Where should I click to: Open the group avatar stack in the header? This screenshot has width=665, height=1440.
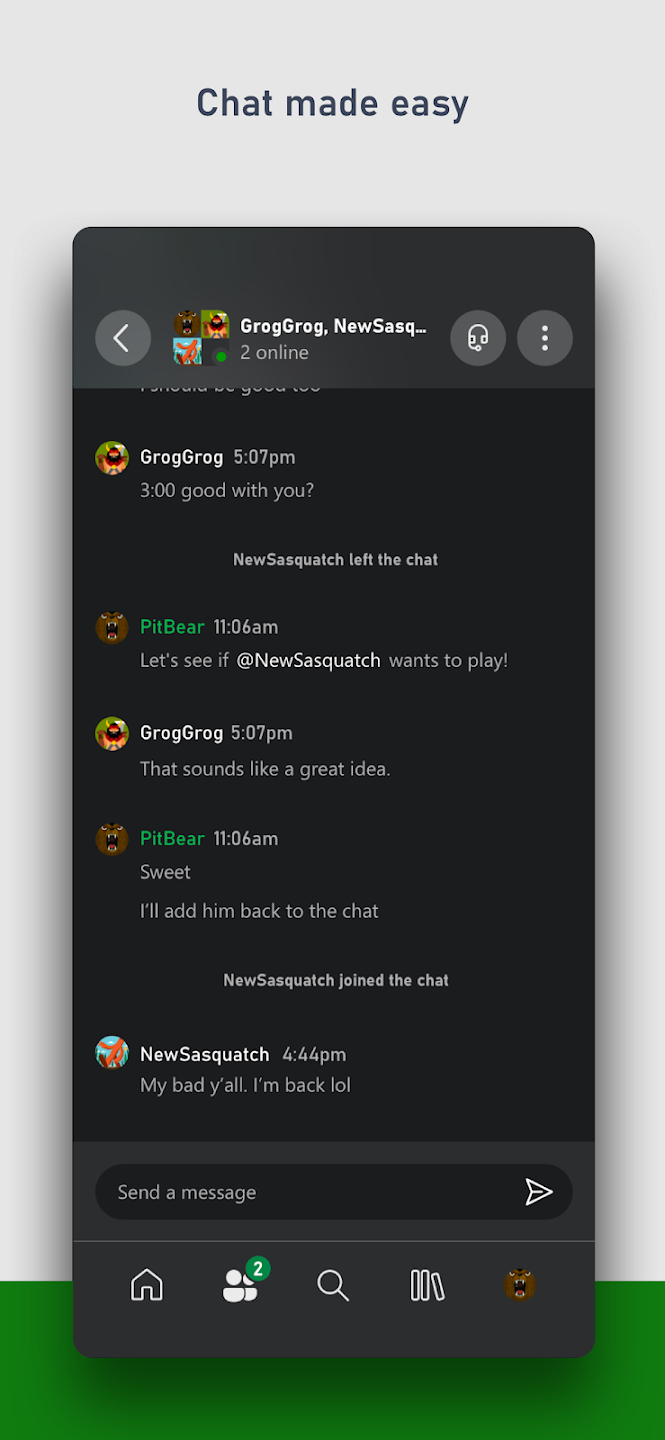(x=200, y=338)
